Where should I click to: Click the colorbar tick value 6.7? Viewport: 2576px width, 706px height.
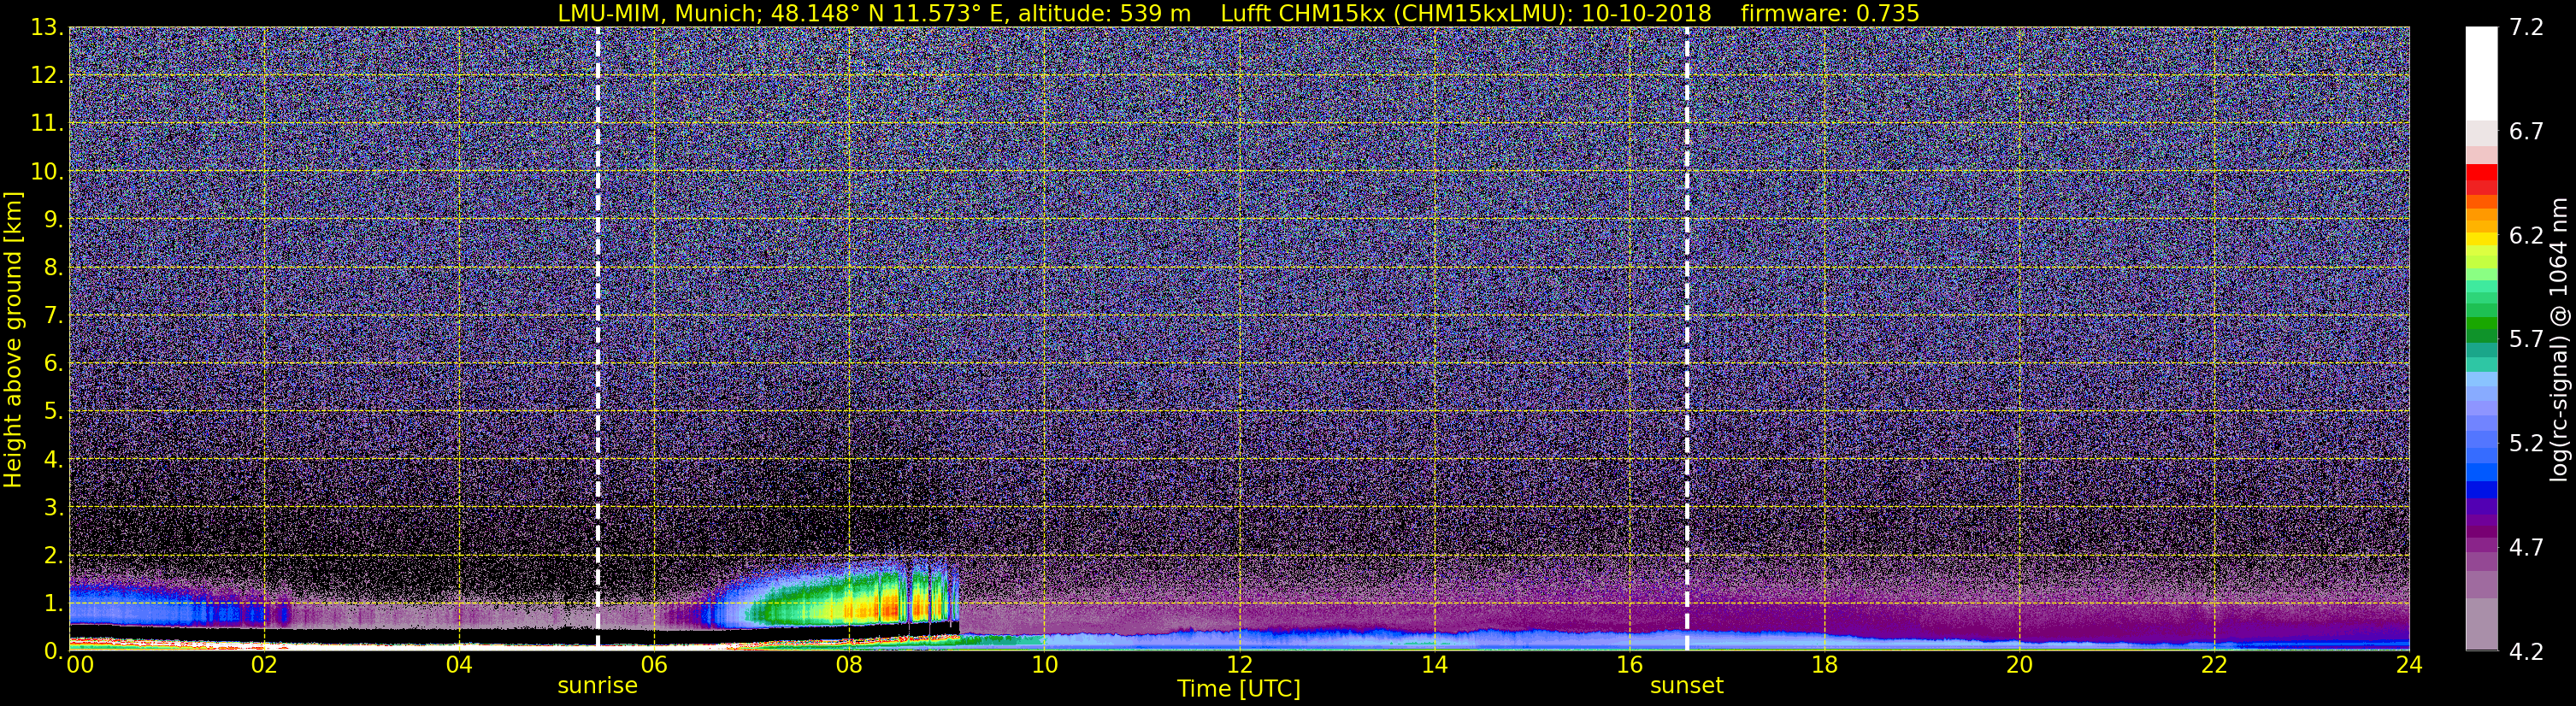pyautogui.click(x=2525, y=131)
